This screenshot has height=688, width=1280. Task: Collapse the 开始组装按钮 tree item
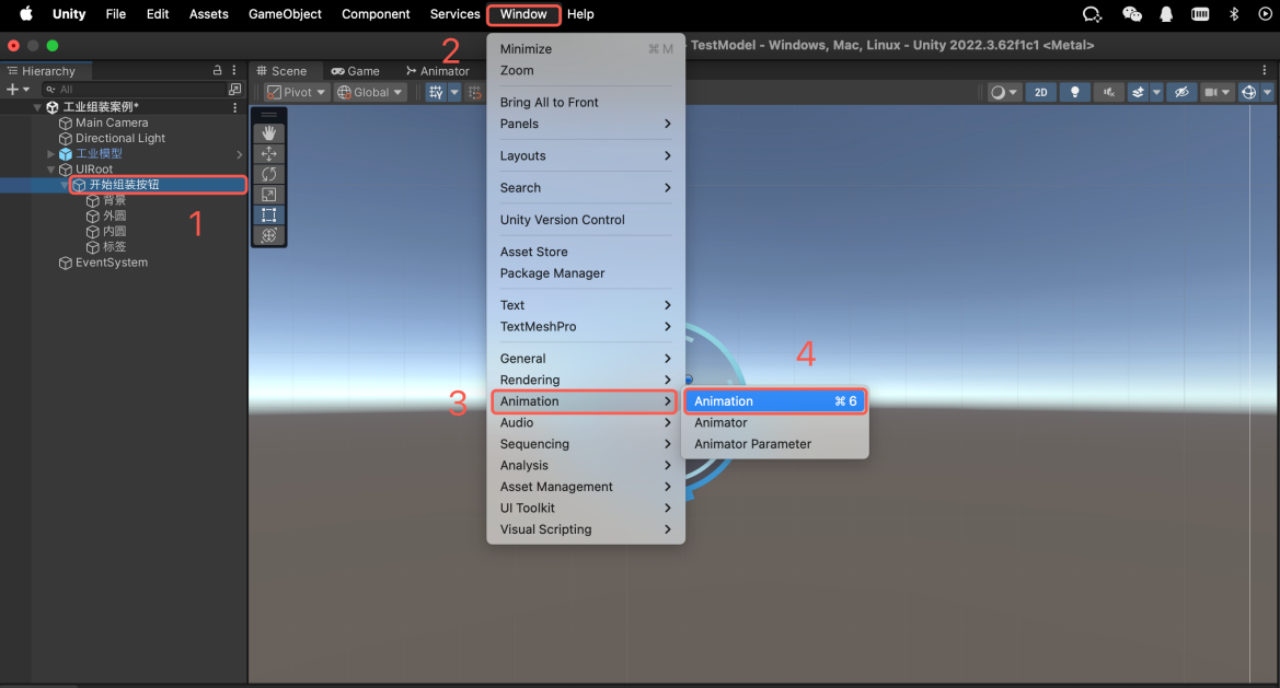coord(65,185)
